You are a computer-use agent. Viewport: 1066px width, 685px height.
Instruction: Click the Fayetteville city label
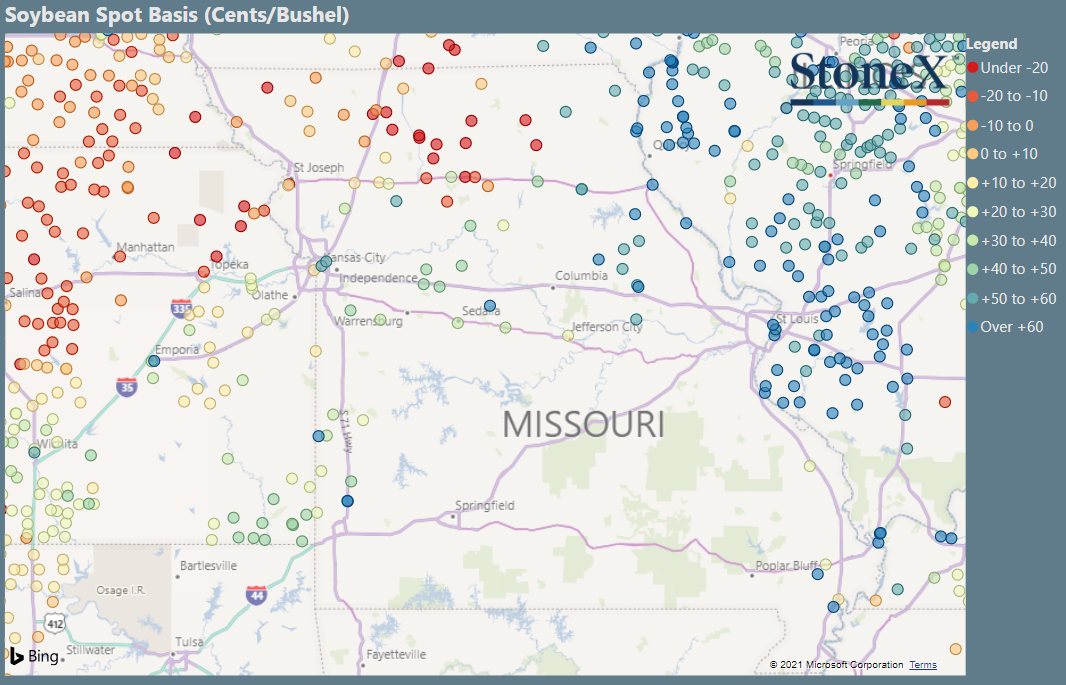coord(396,654)
